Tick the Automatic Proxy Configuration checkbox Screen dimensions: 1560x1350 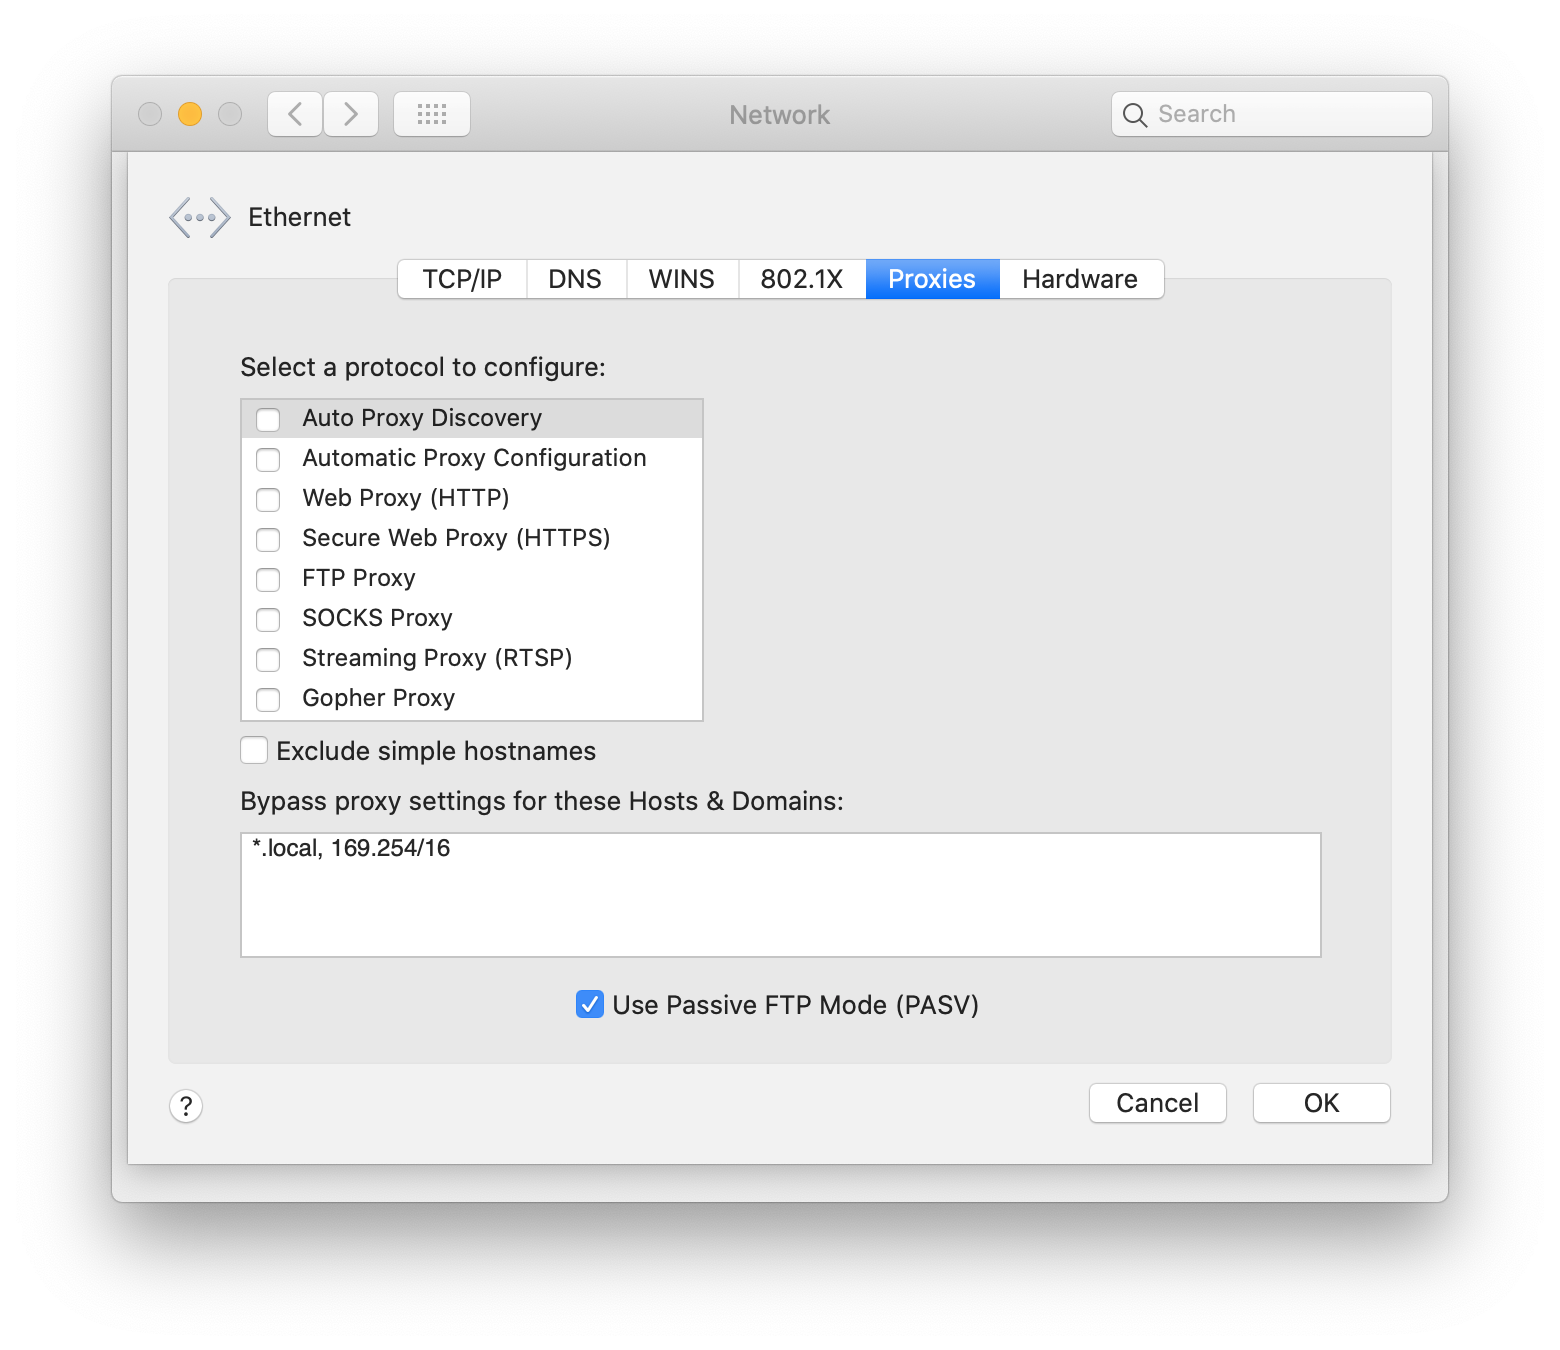pyautogui.click(x=268, y=459)
